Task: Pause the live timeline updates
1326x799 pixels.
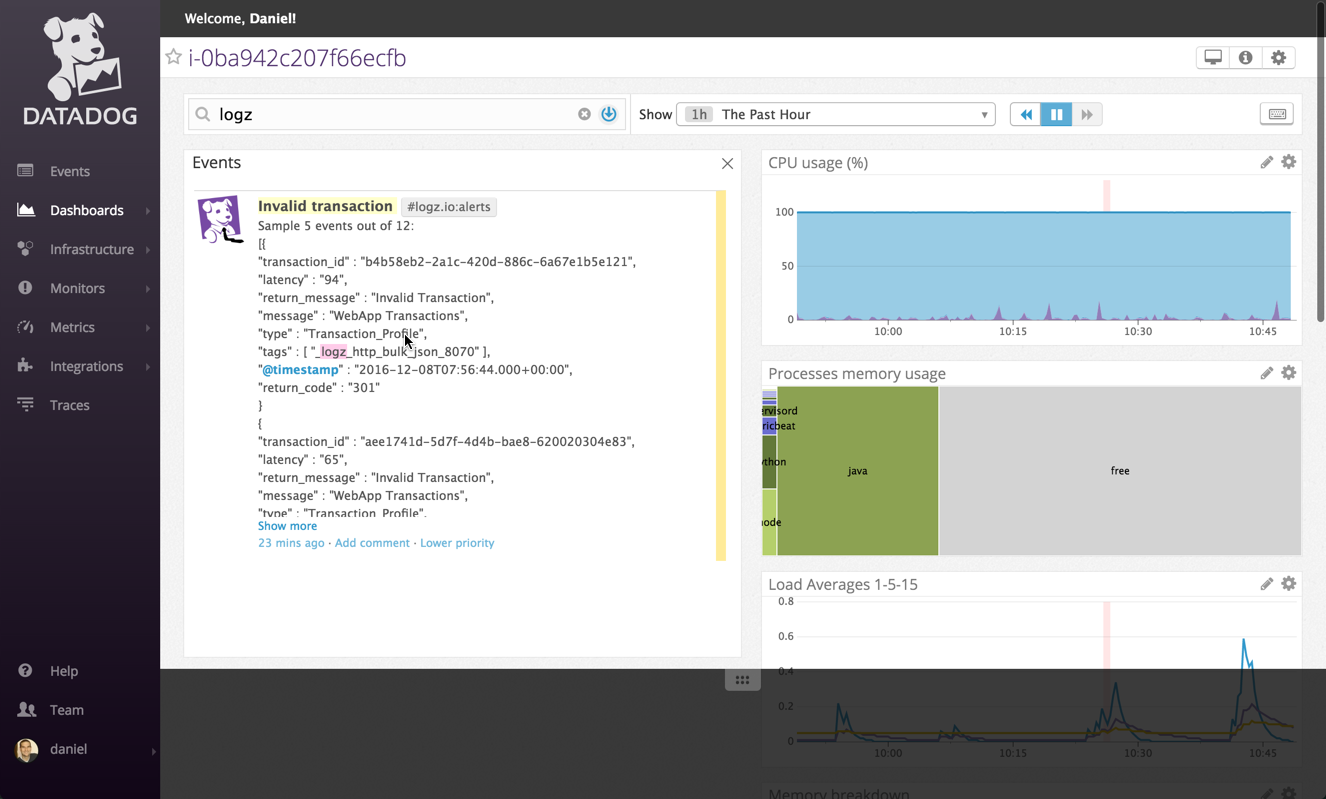Action: pyautogui.click(x=1056, y=114)
